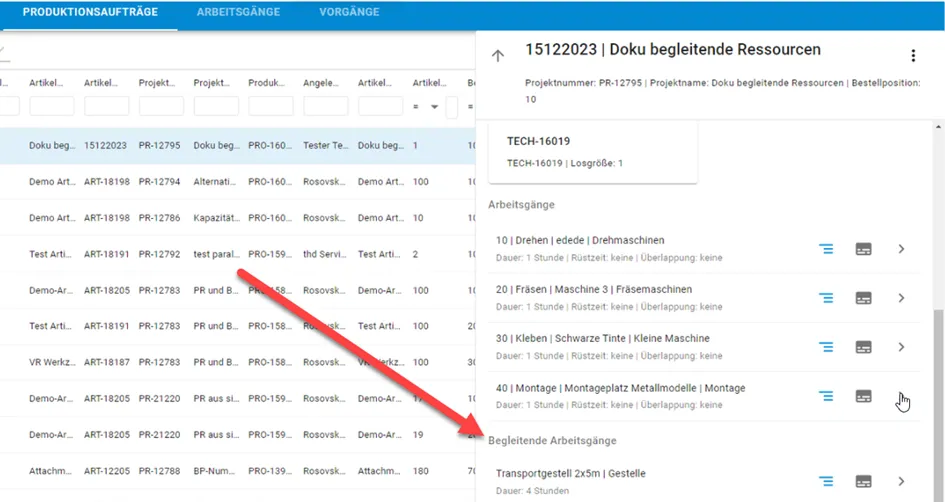
Task: Select table cell PR-12788
Action: click(x=159, y=471)
